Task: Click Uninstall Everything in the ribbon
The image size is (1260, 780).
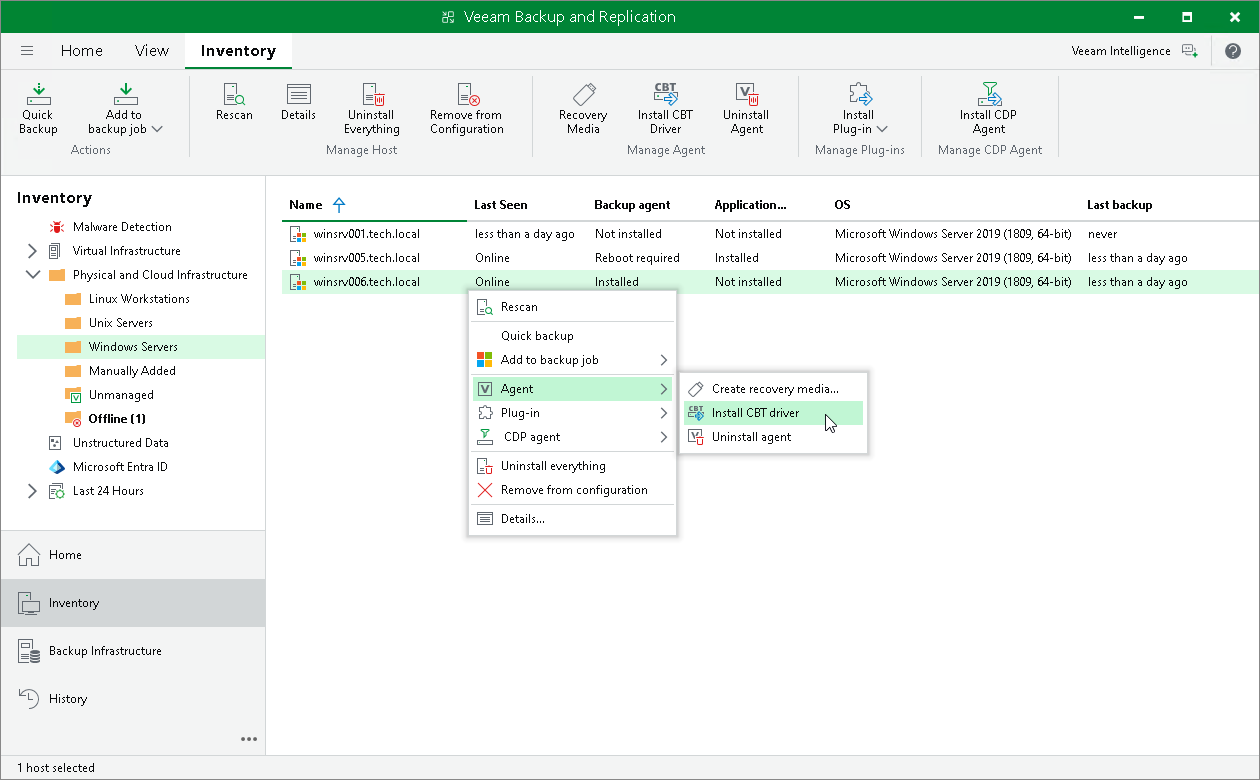Action: tap(372, 108)
